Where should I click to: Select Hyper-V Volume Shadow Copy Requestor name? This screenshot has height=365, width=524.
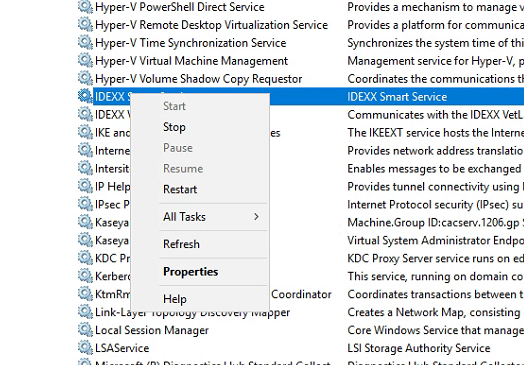(x=199, y=79)
